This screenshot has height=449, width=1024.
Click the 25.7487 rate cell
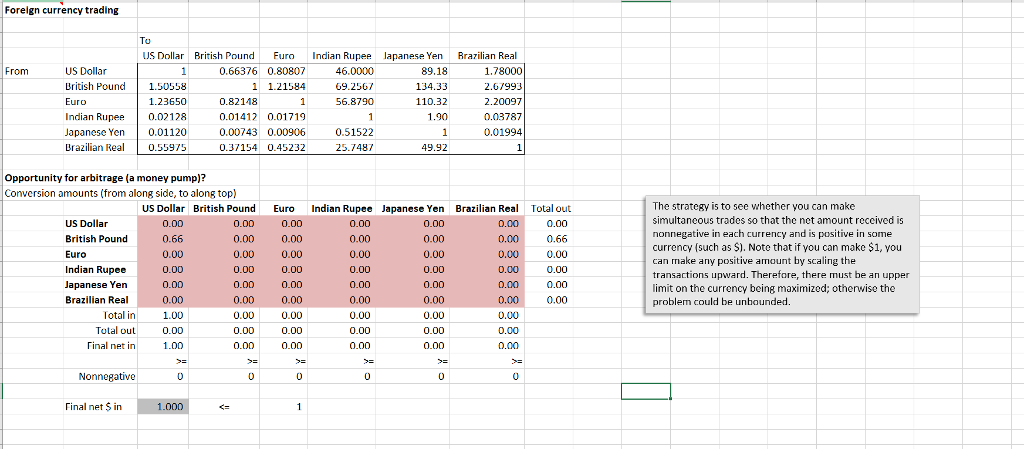coord(342,147)
